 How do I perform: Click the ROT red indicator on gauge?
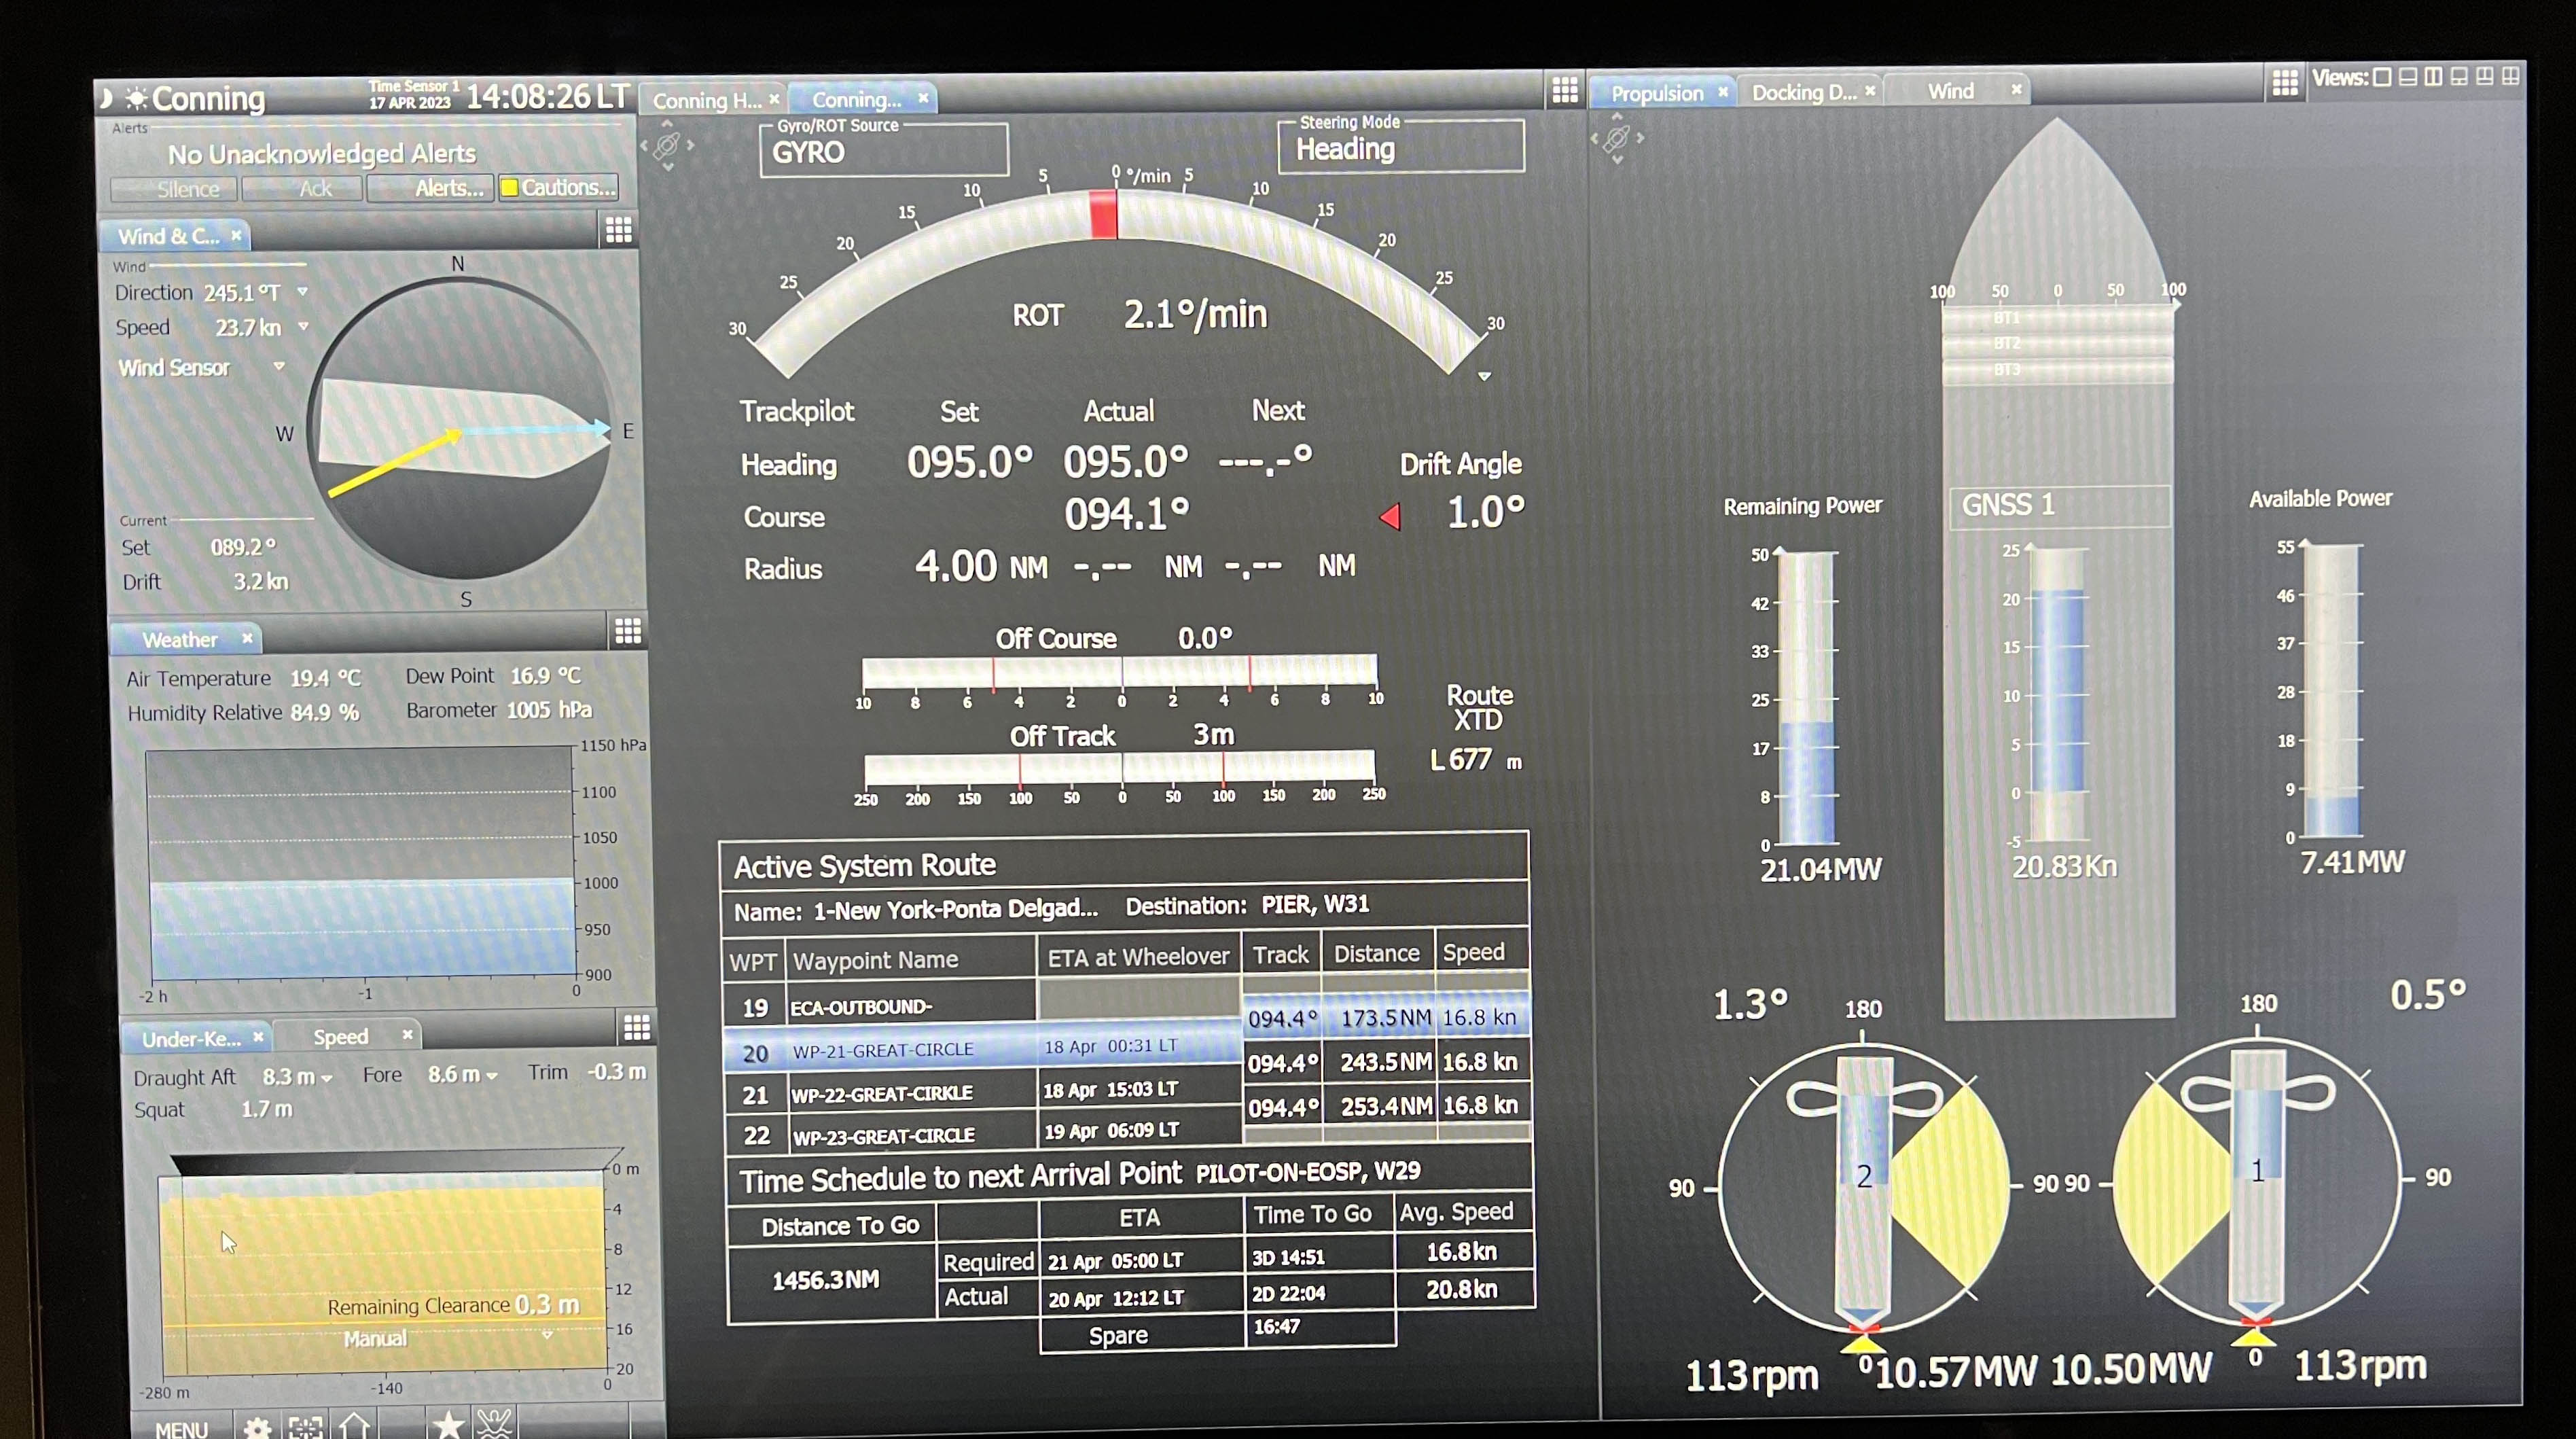coord(1102,215)
